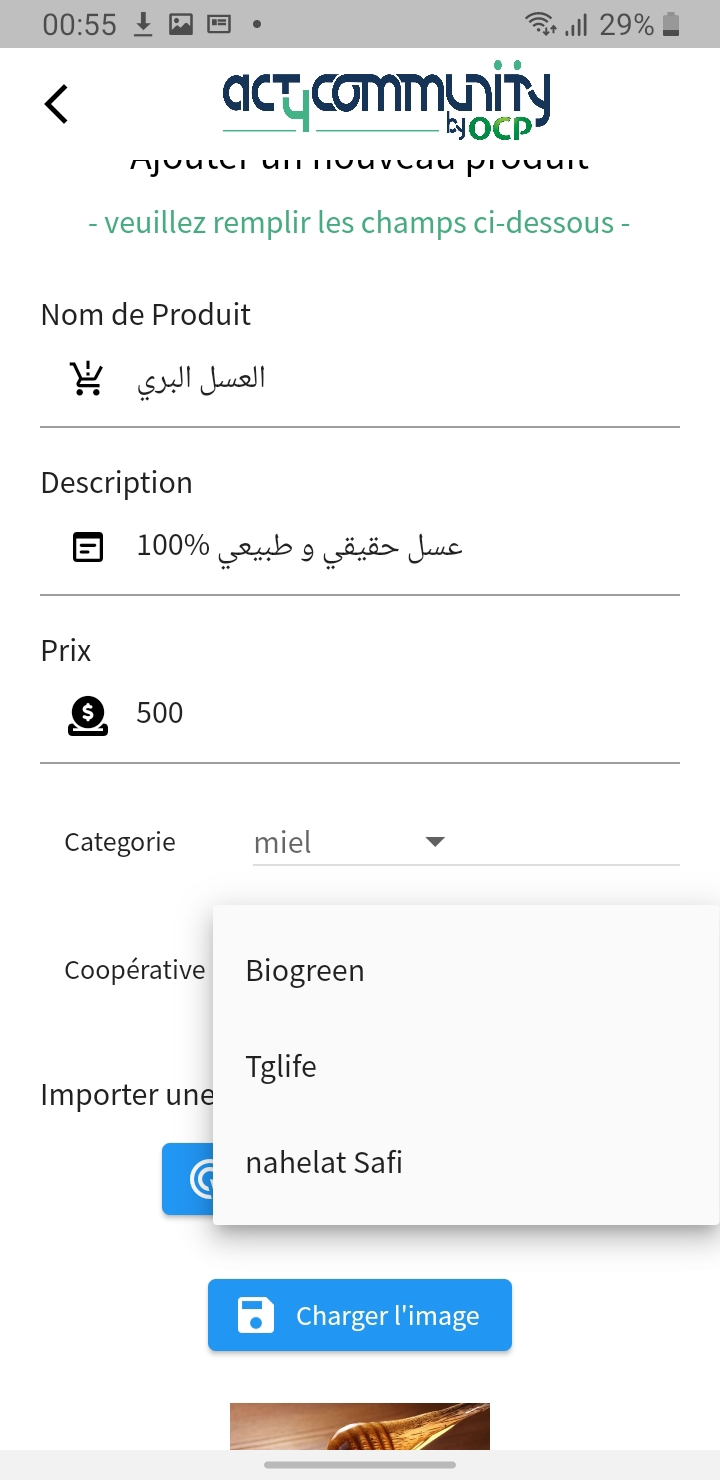
Task: Select Biogreen from the cooperative list
Action: [x=304, y=969]
